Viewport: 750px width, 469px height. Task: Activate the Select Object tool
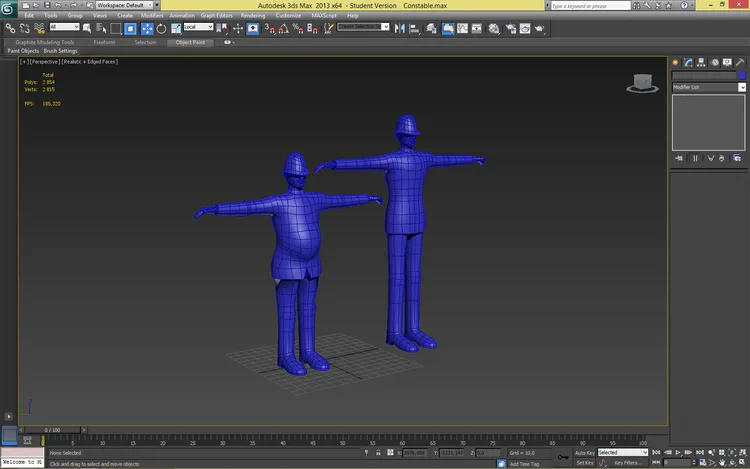click(x=87, y=29)
